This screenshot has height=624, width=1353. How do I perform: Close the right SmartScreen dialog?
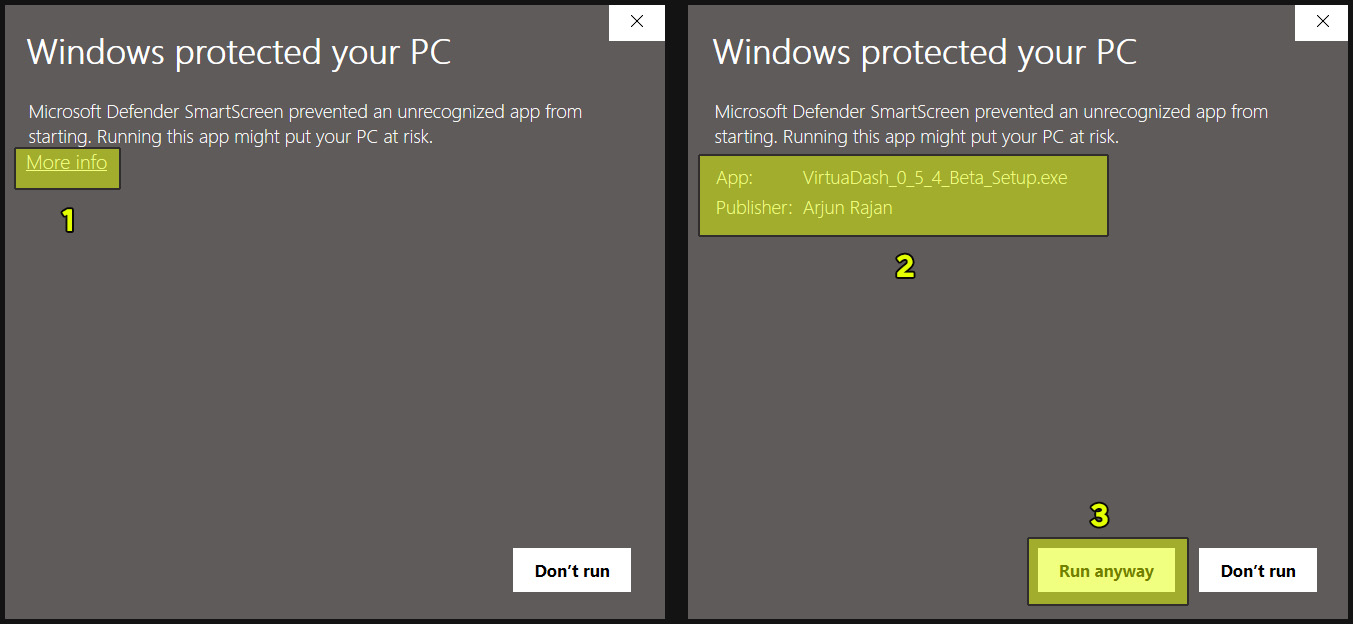pyautogui.click(x=1322, y=22)
